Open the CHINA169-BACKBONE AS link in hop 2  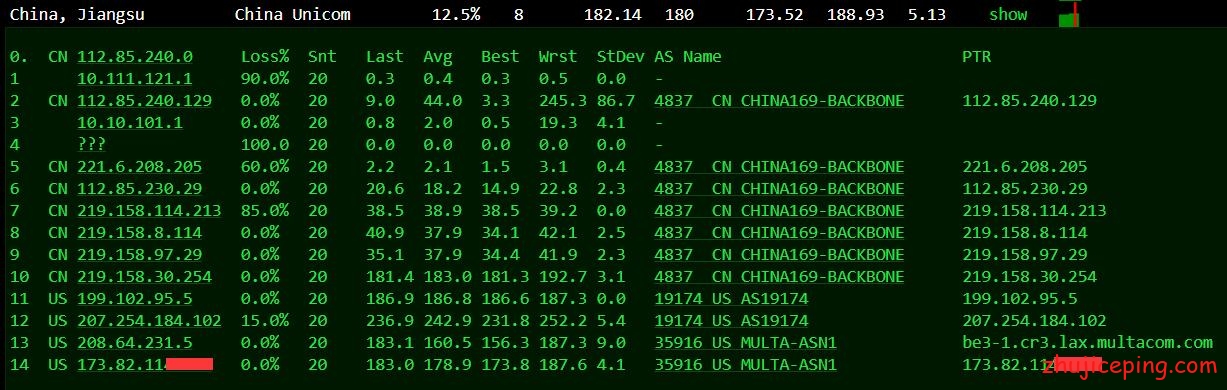[779, 101]
